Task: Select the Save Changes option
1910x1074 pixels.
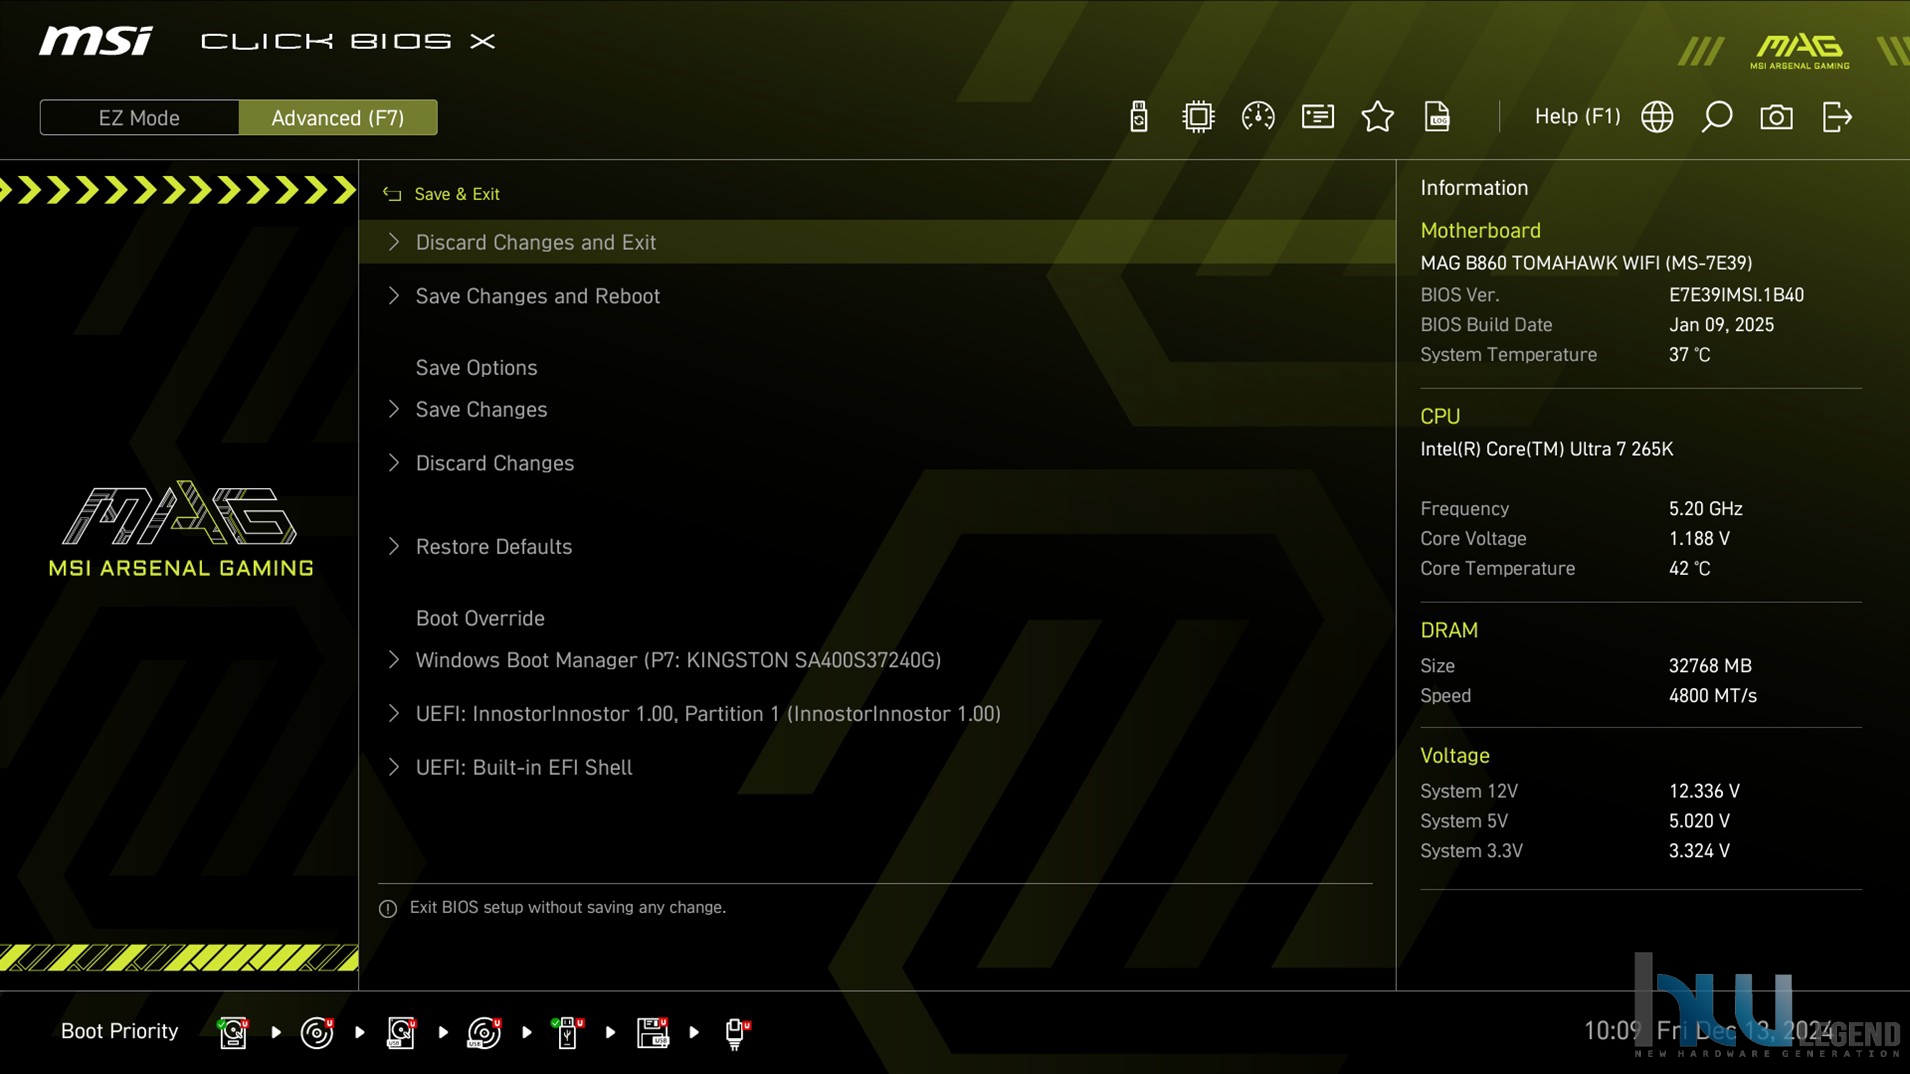Action: [x=877, y=409]
